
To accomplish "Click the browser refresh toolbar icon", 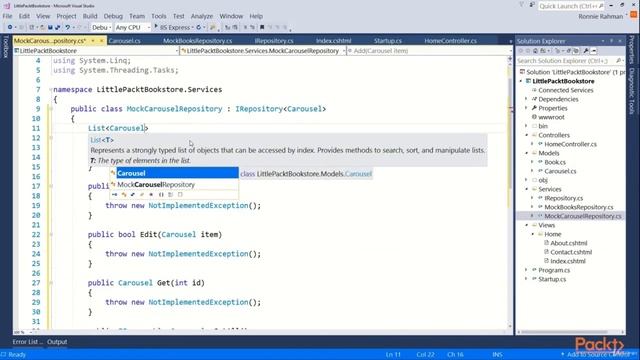I will click(198, 27).
